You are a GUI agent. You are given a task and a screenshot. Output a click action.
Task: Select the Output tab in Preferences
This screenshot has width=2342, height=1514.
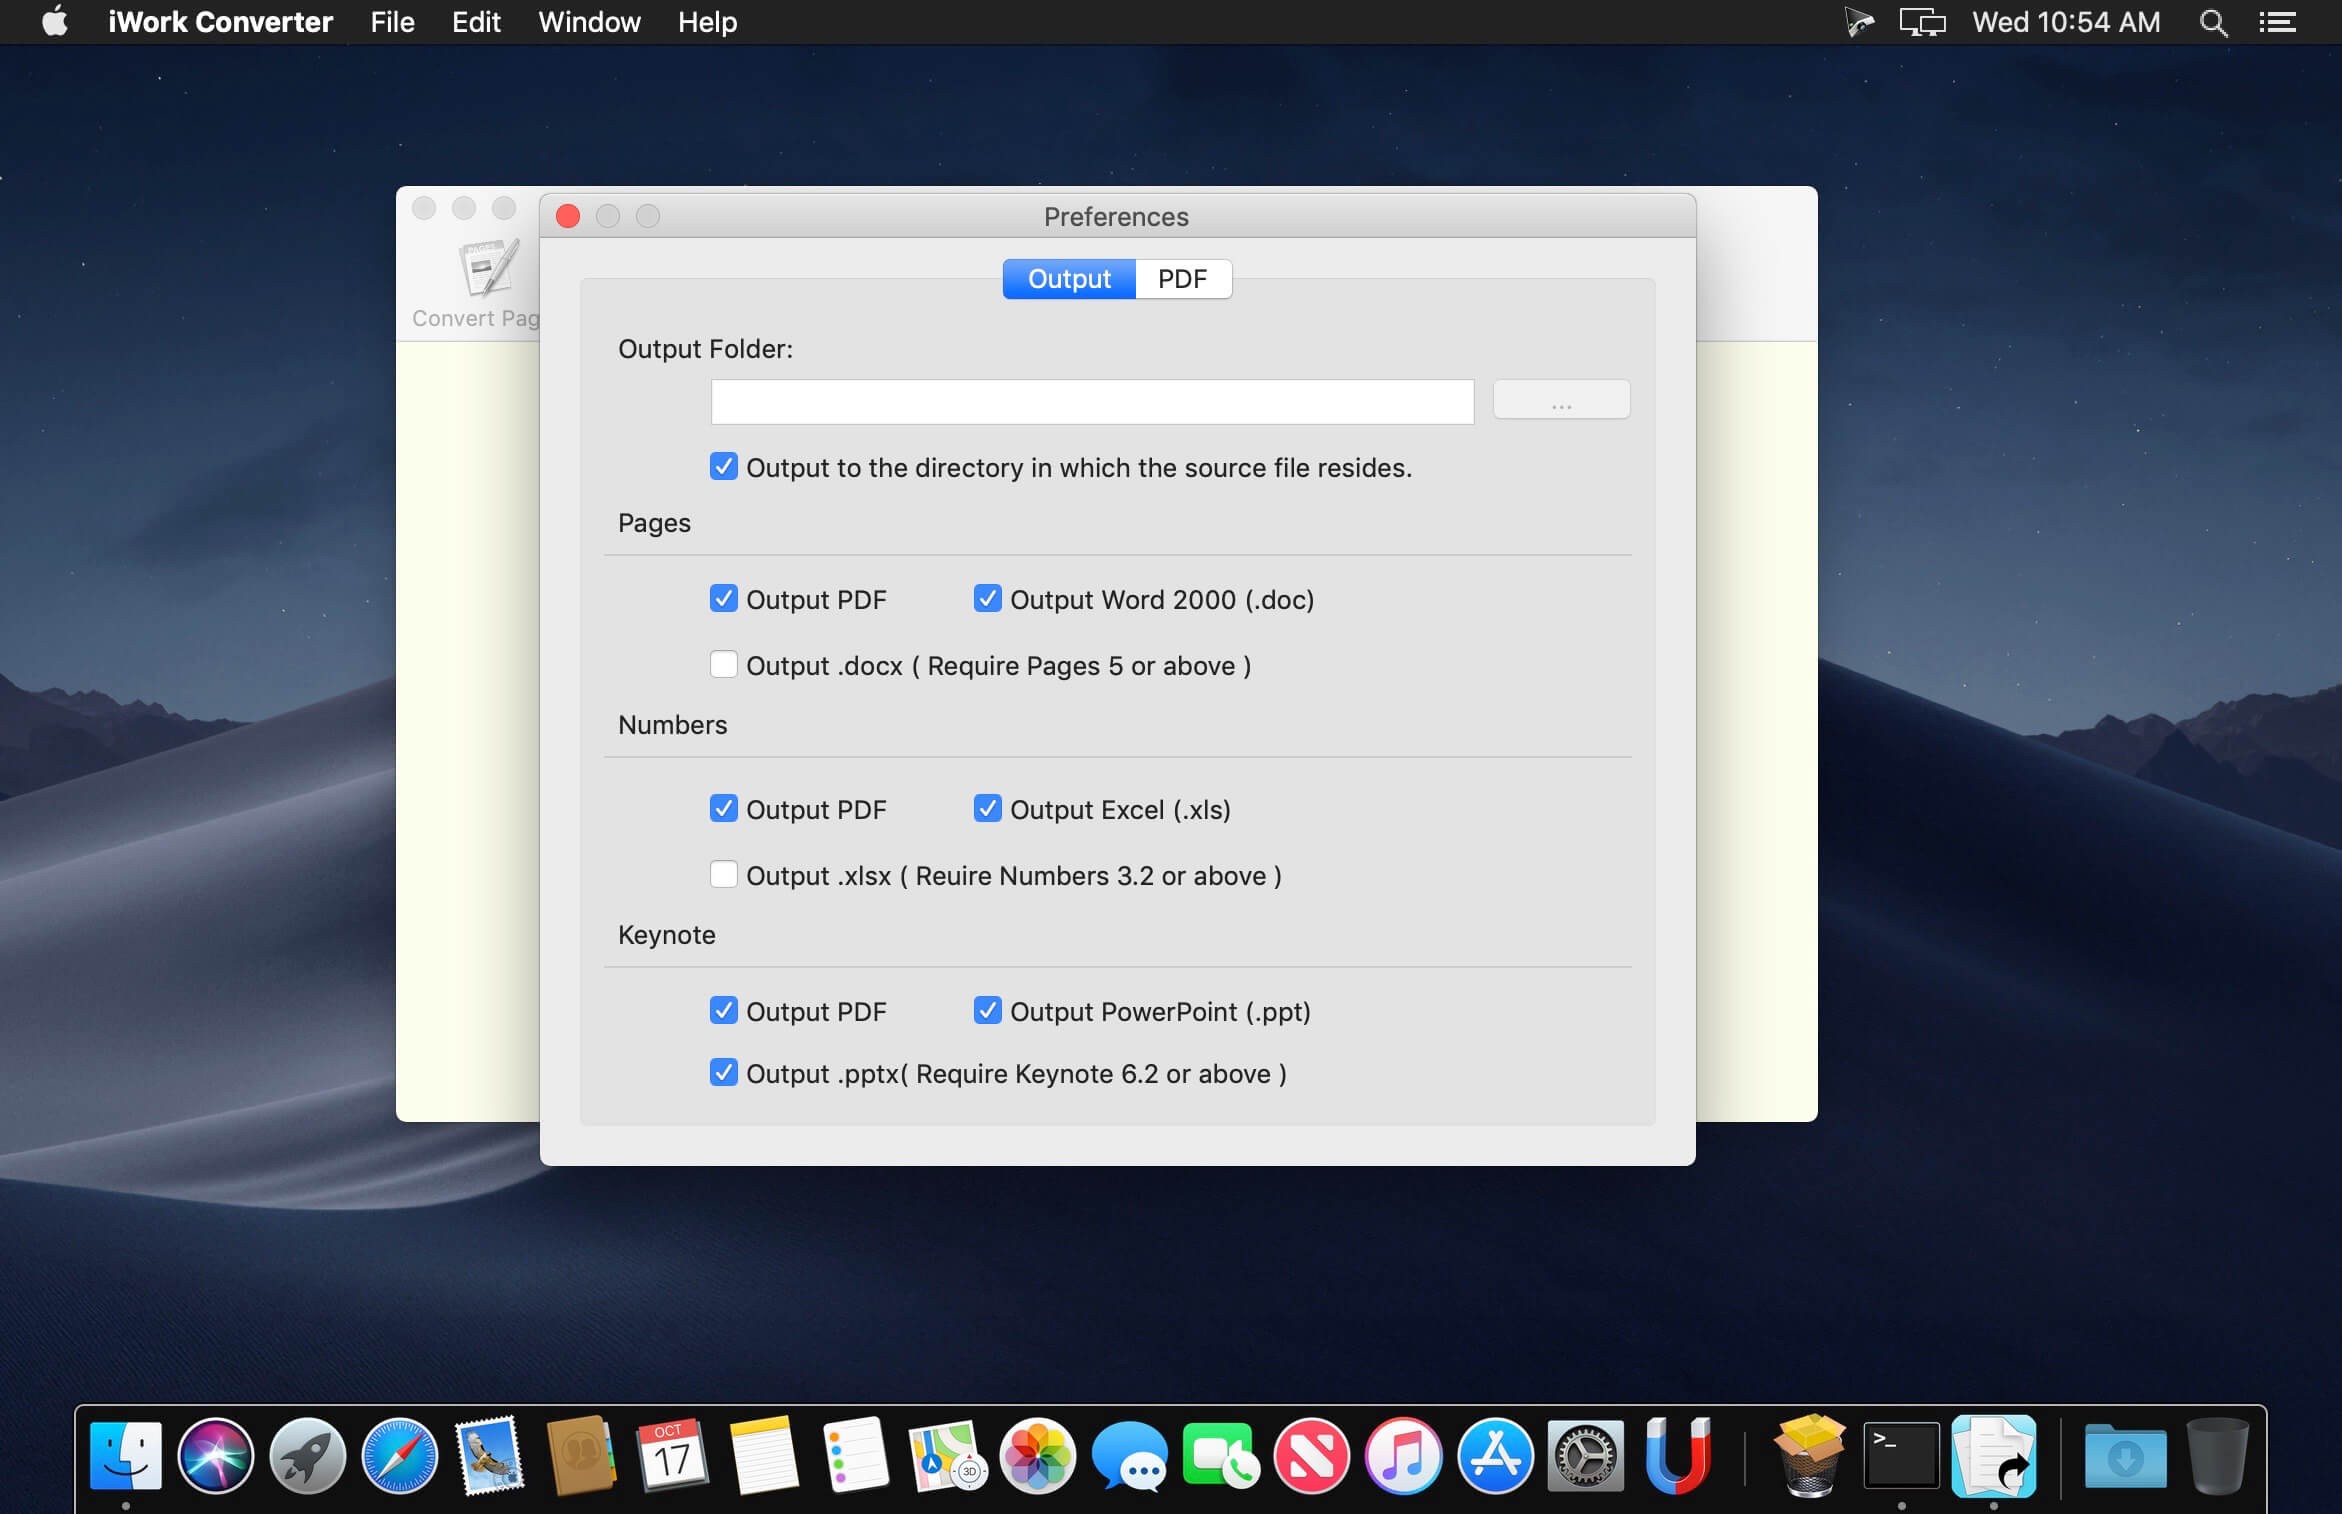pos(1068,279)
